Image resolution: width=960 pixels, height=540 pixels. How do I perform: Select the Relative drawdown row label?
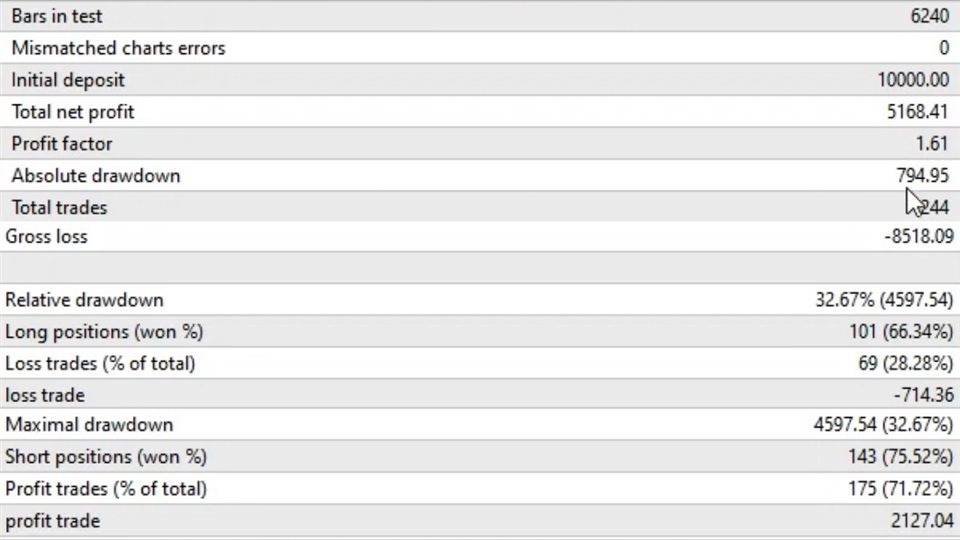tap(84, 300)
